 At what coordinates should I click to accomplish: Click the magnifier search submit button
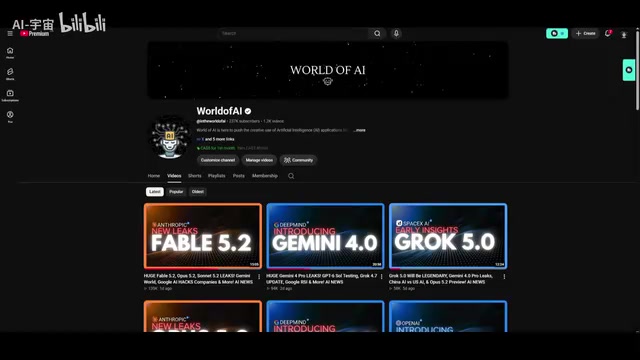click(x=377, y=33)
